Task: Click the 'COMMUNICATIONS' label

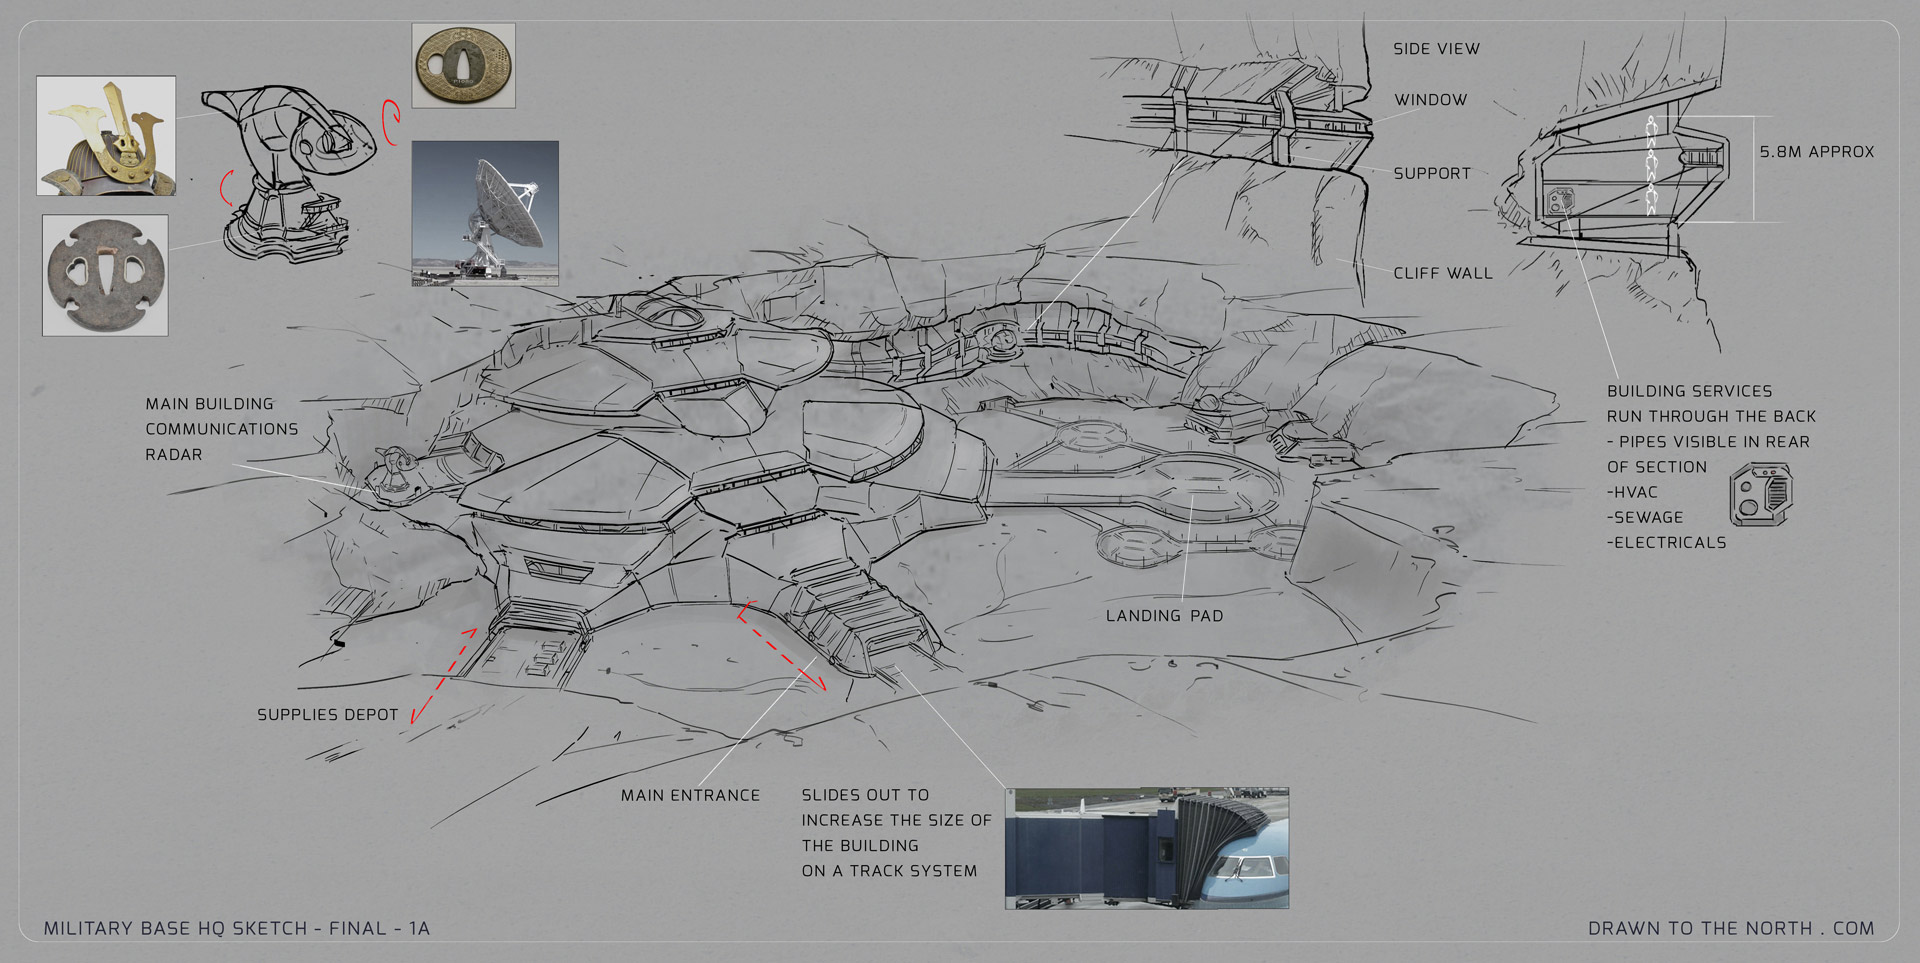Action: pos(222,429)
